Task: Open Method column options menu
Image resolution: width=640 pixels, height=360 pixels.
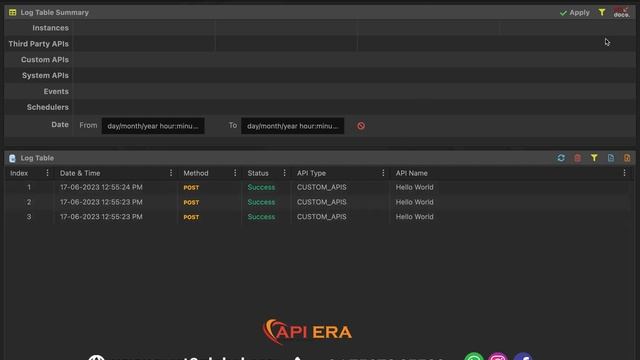Action: click(235, 173)
